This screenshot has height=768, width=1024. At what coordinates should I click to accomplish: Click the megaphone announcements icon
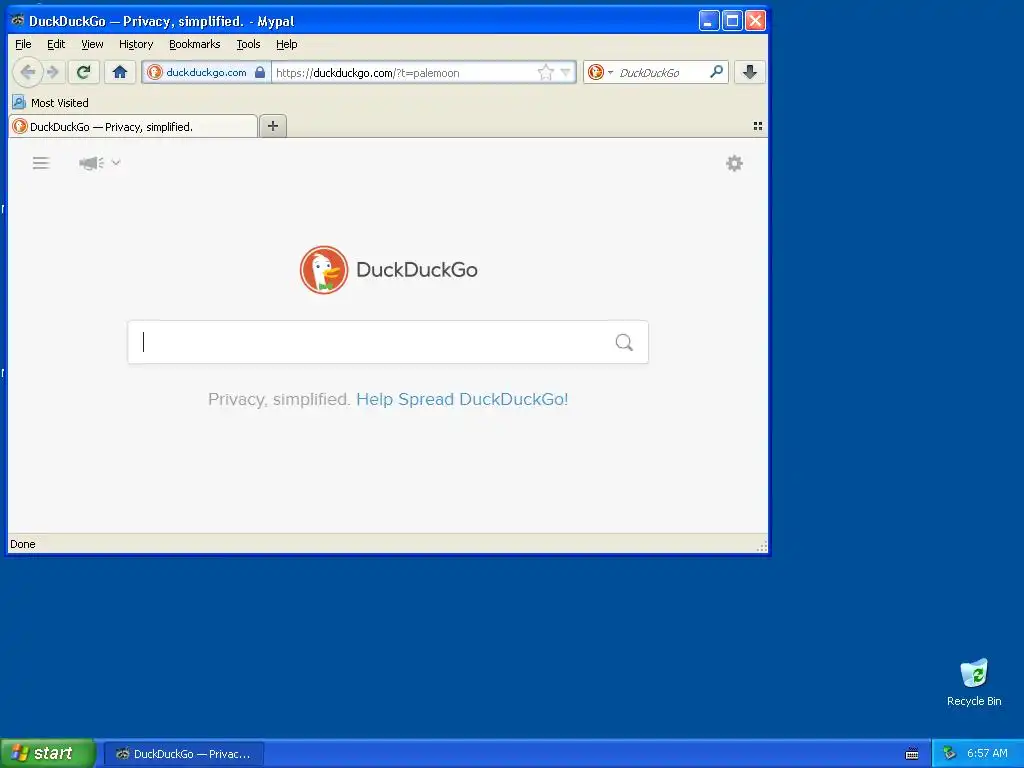(x=91, y=163)
